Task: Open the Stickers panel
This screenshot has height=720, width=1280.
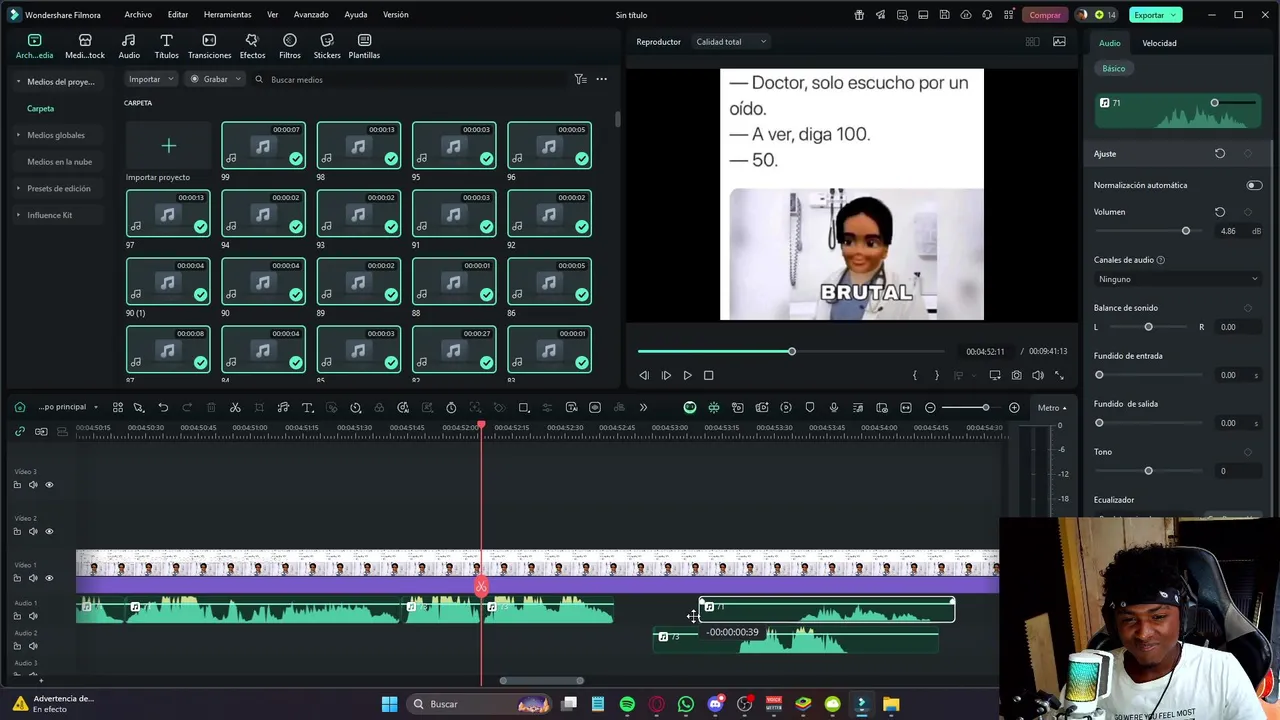Action: [327, 45]
